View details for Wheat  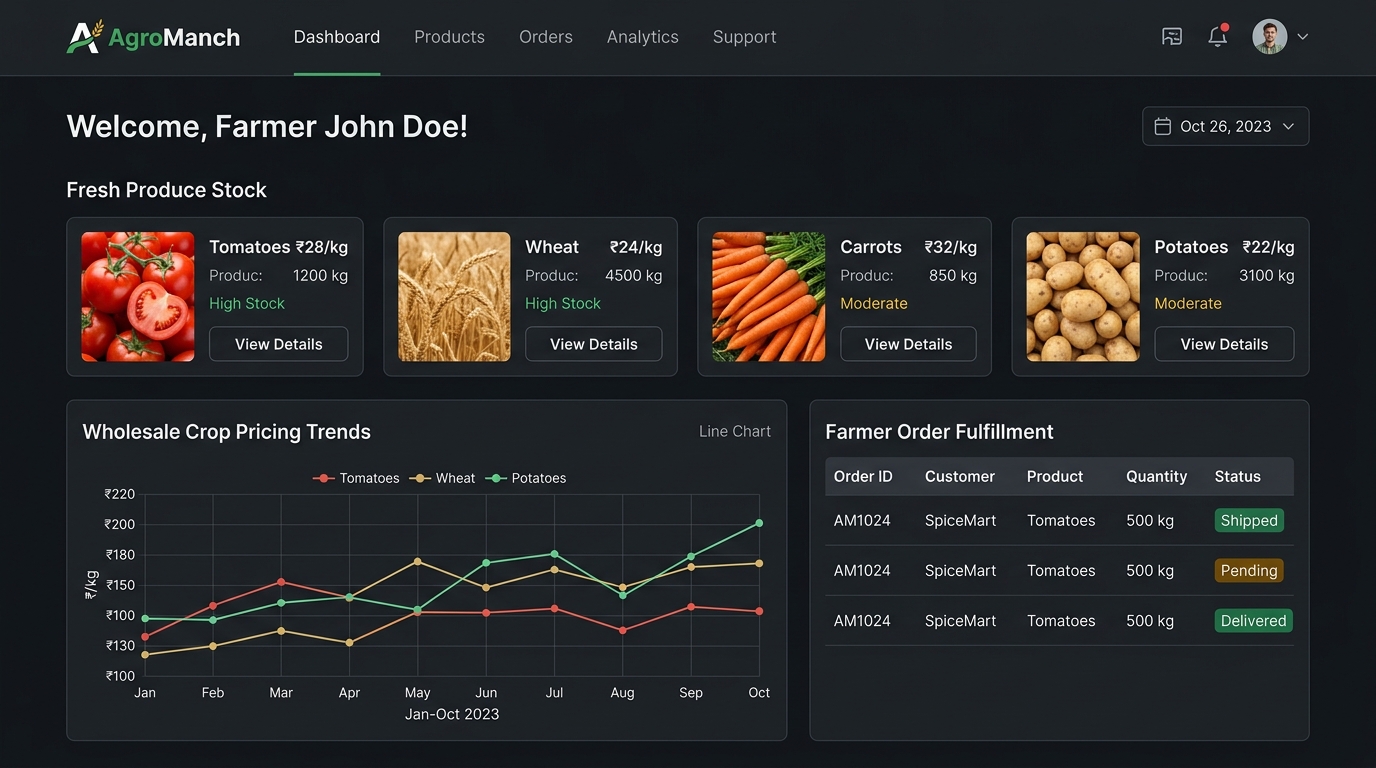coord(594,344)
